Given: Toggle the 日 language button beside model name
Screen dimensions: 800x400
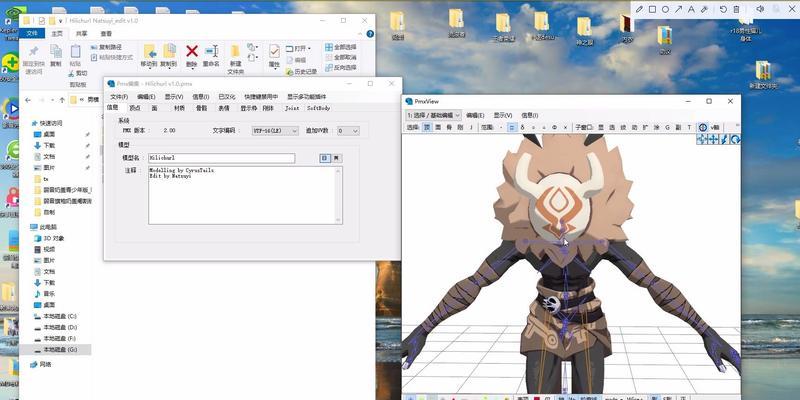Looking at the screenshot, I should point(325,158).
